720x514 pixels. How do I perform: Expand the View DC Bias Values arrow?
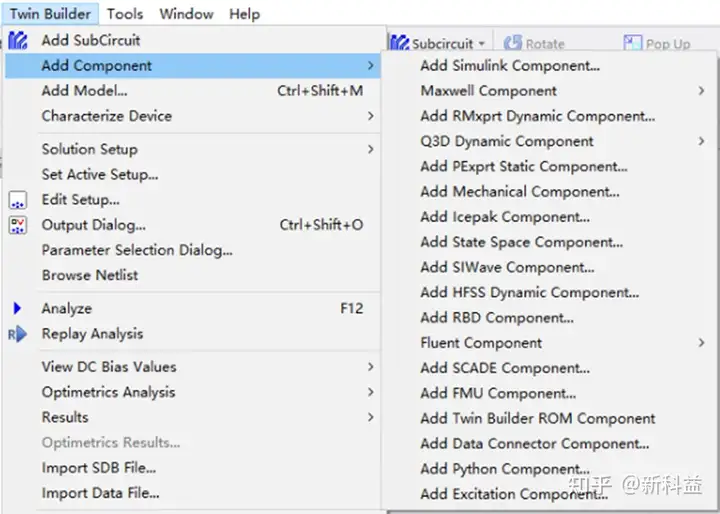(x=371, y=367)
